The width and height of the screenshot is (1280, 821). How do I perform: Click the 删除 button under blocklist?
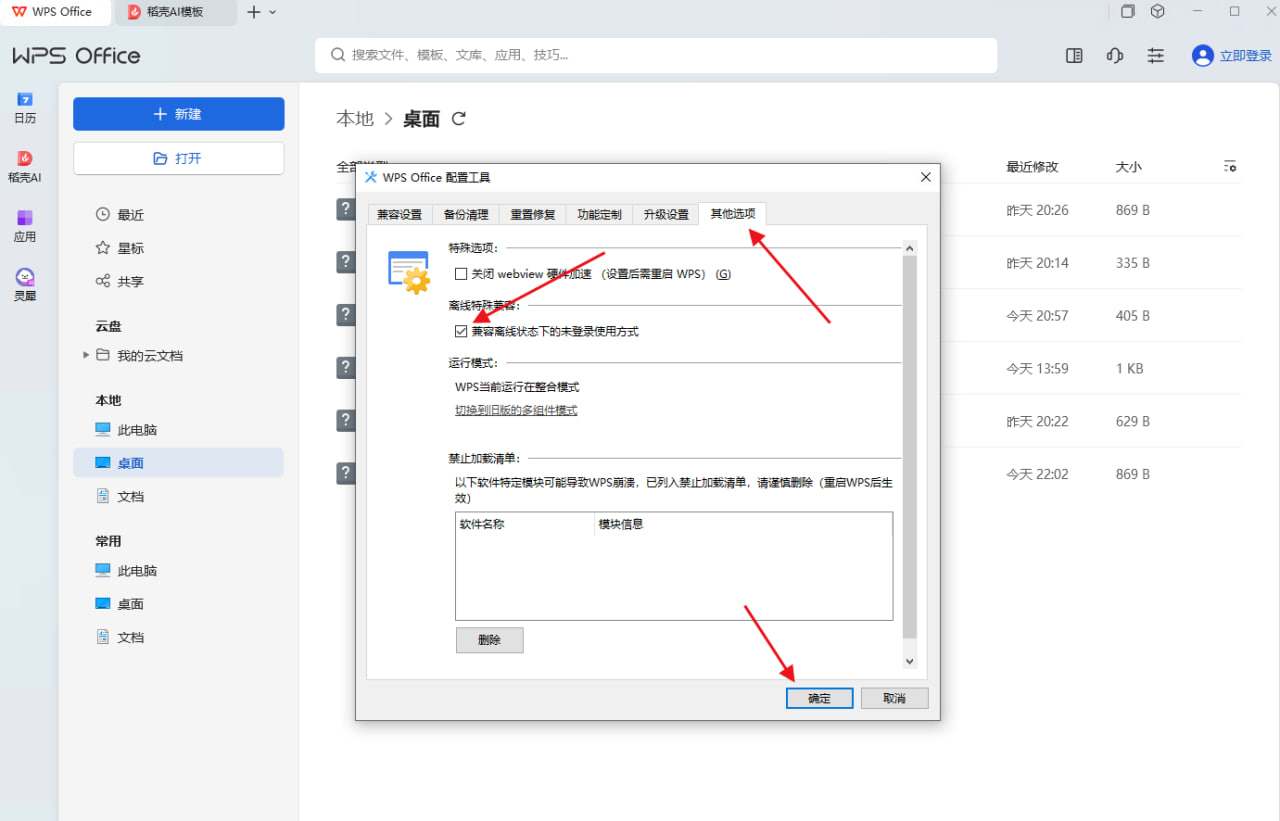click(x=489, y=640)
